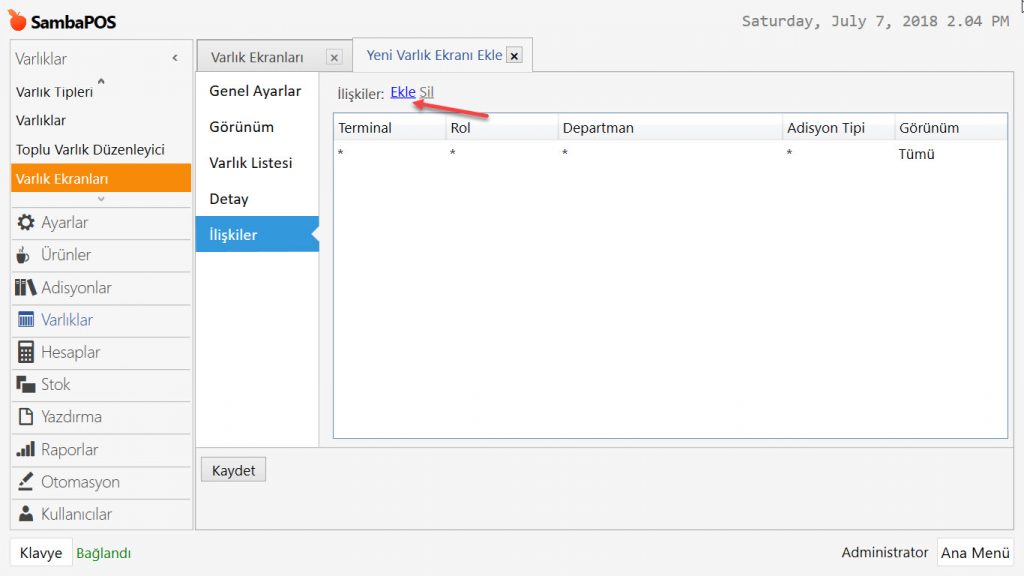Open Stok using its boxes icon
Image resolution: width=1024 pixels, height=576 pixels.
click(26, 384)
